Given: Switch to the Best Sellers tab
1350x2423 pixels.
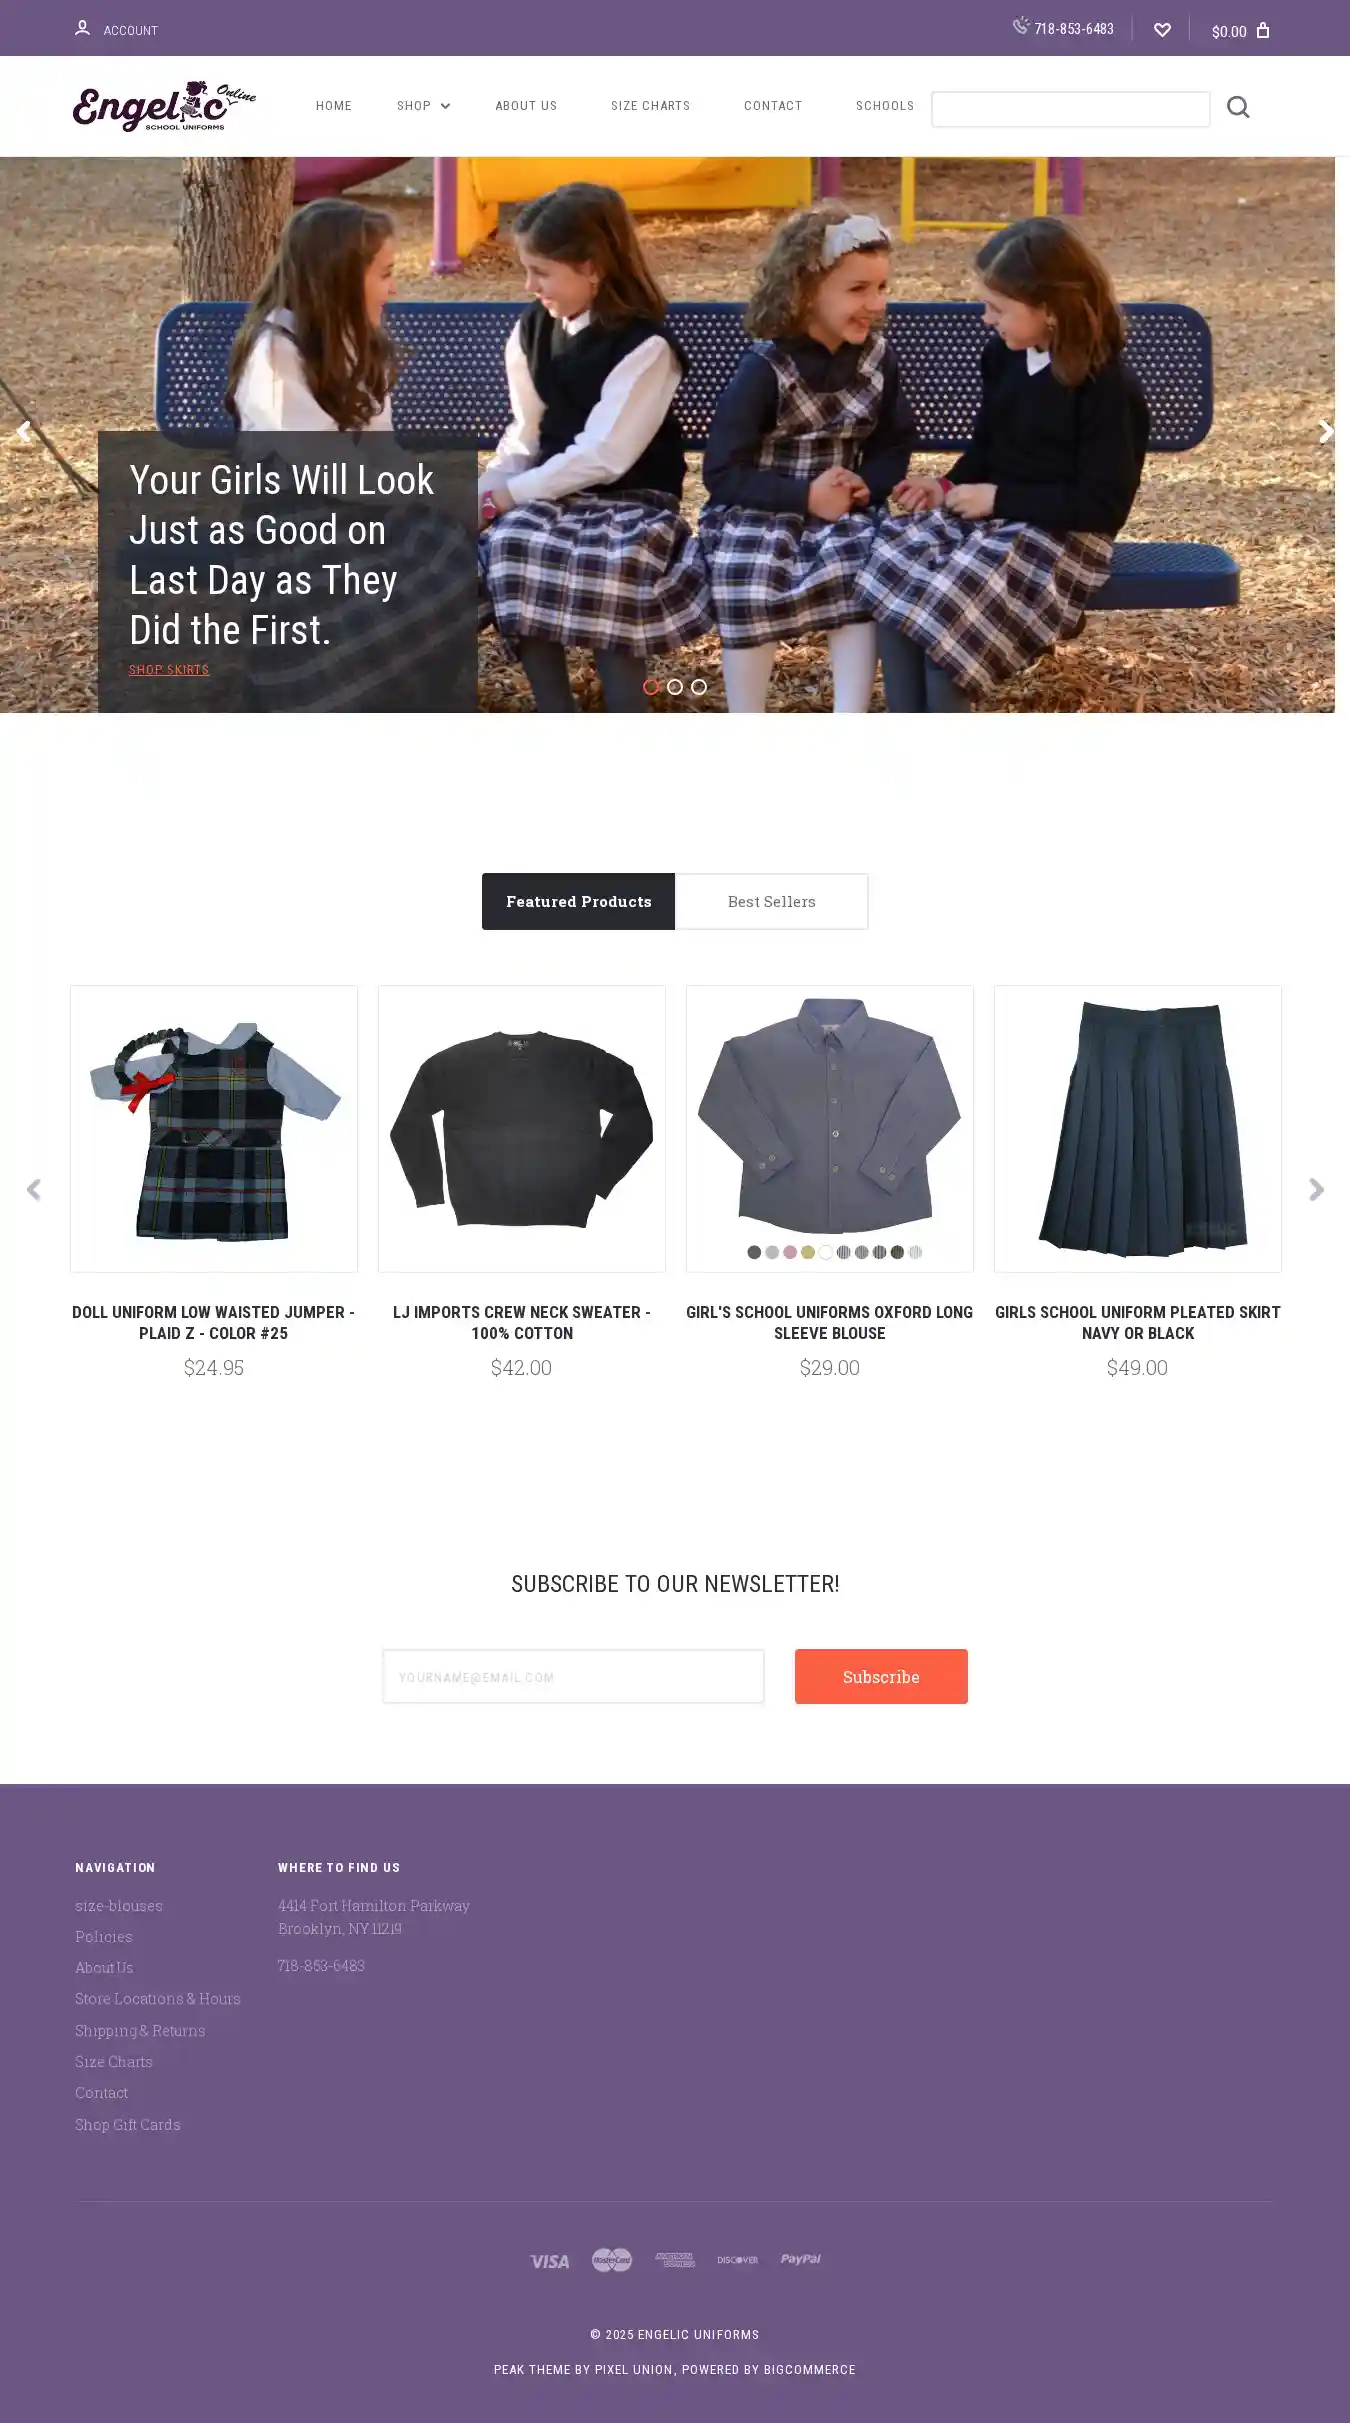Looking at the screenshot, I should (771, 902).
